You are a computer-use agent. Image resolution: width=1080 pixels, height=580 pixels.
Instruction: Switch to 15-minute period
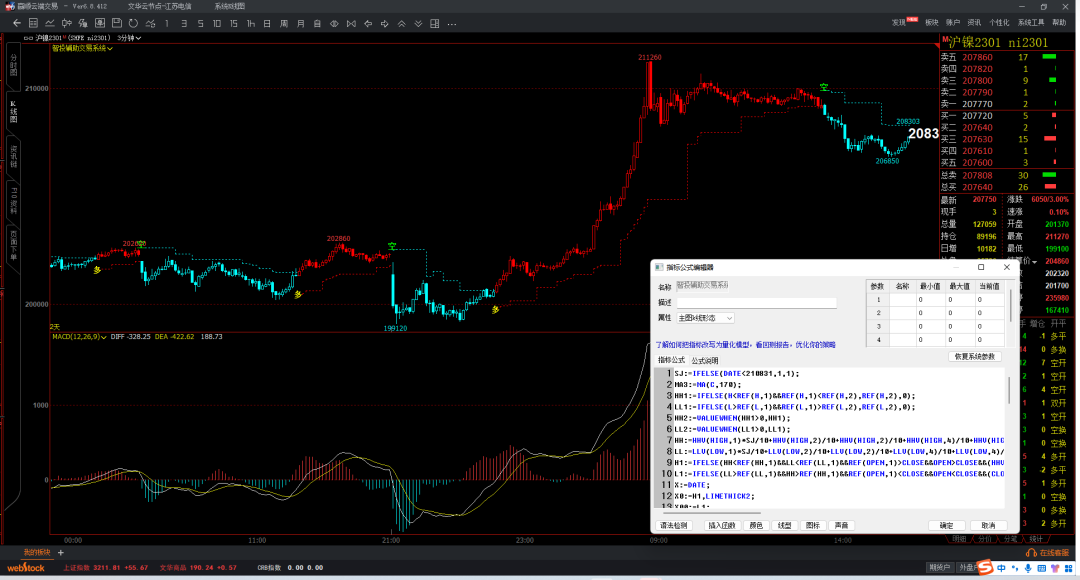[x=233, y=23]
